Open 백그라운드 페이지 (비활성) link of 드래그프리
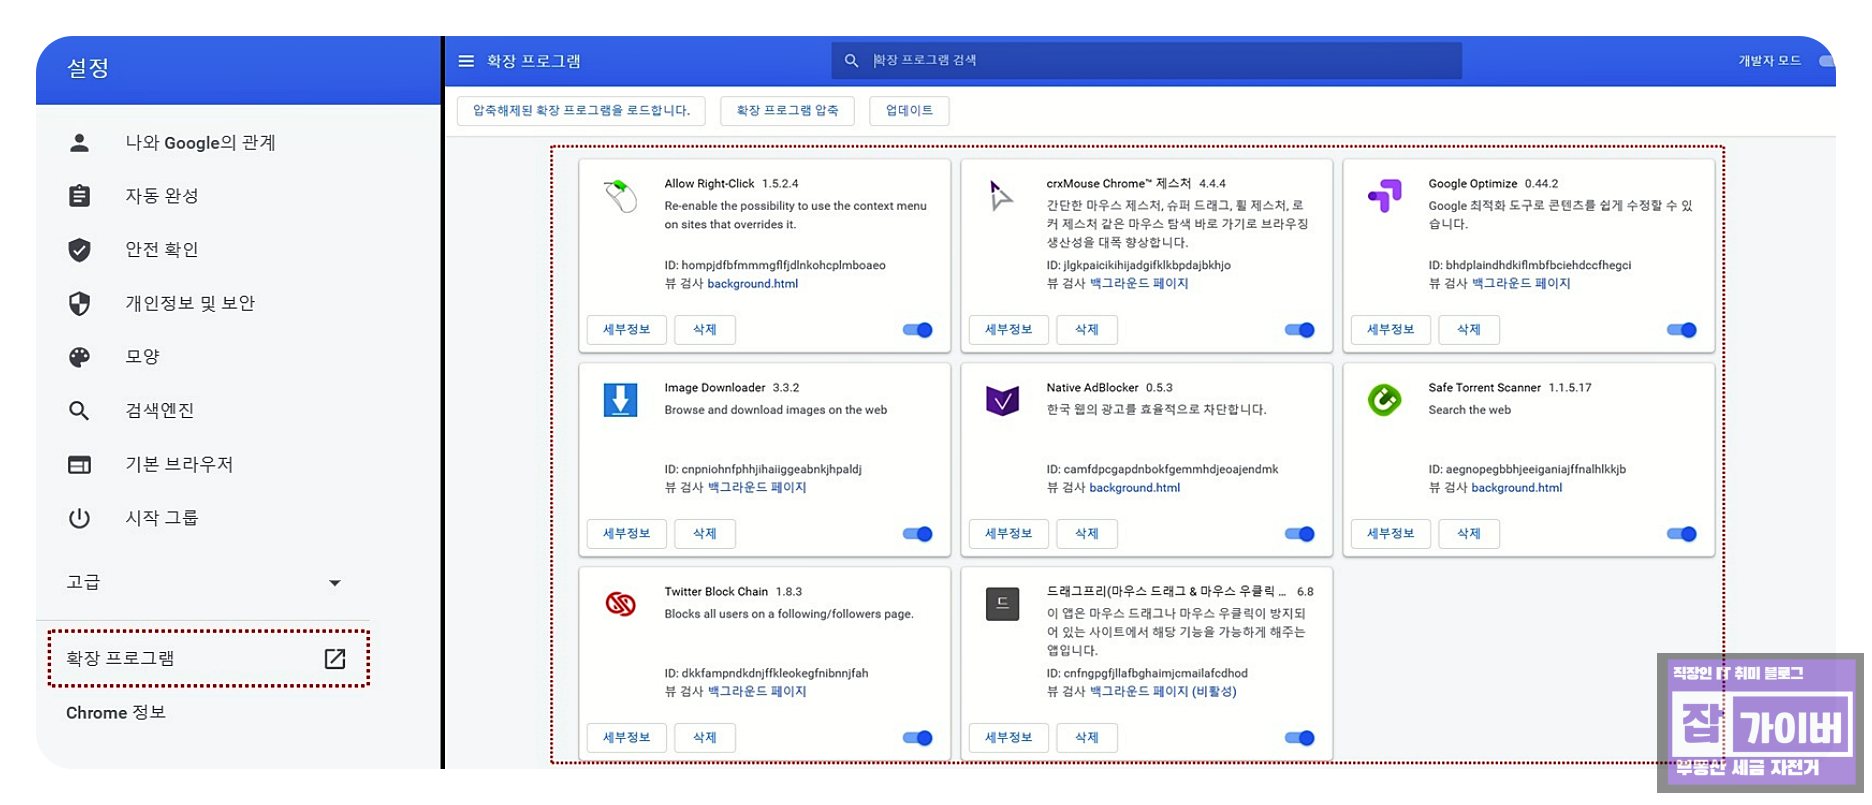Viewport: 1872px width, 805px height. tap(1163, 692)
